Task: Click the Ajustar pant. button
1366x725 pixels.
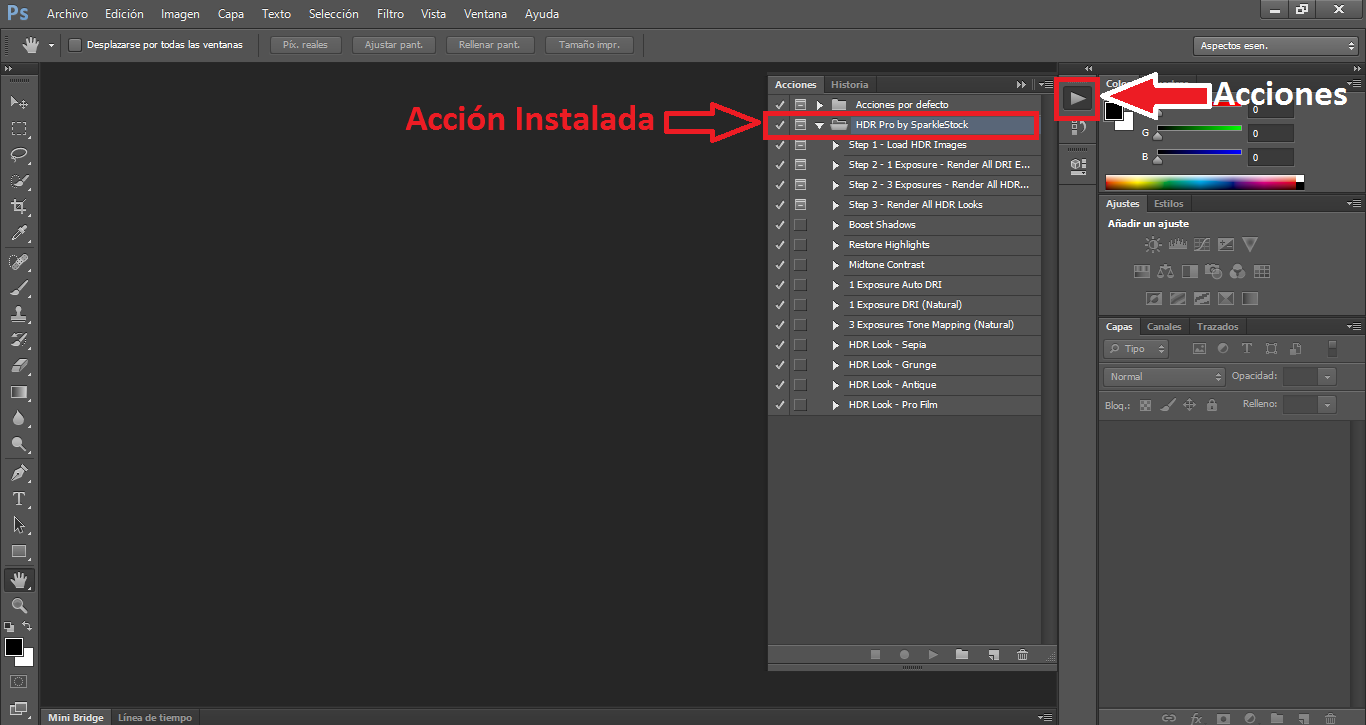Action: [394, 45]
